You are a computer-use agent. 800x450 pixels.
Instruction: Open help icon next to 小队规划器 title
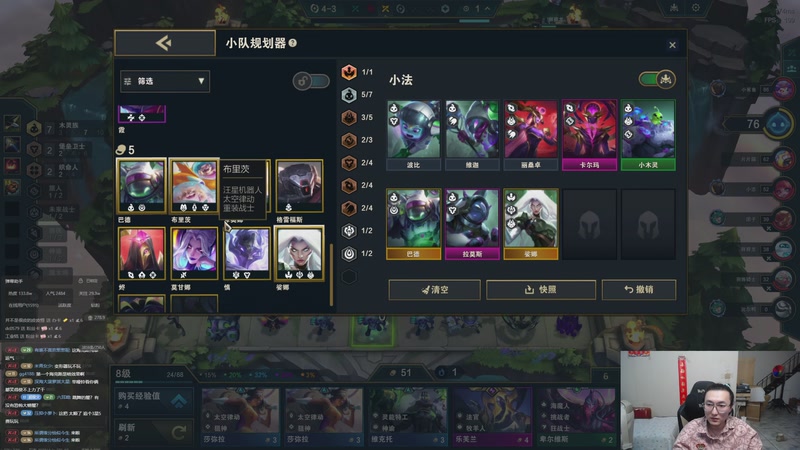coord(293,43)
